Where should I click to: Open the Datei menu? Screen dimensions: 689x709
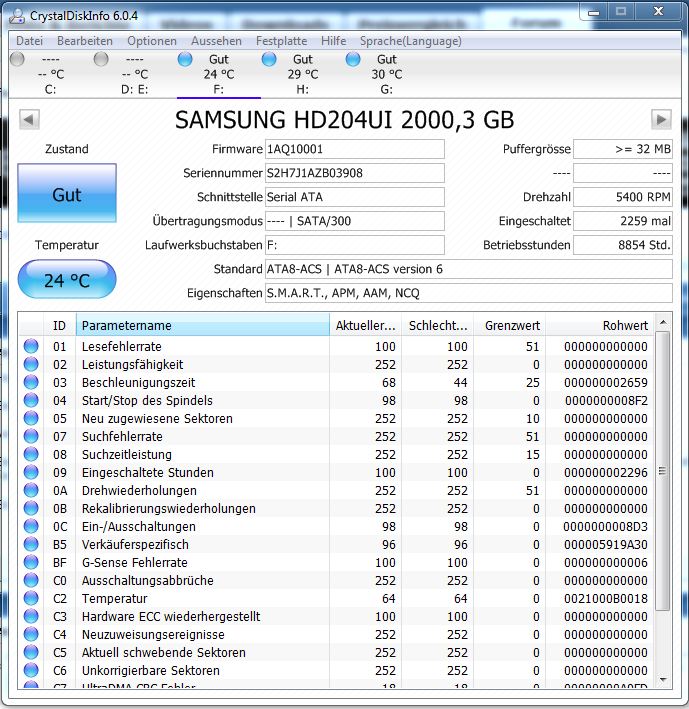29,41
